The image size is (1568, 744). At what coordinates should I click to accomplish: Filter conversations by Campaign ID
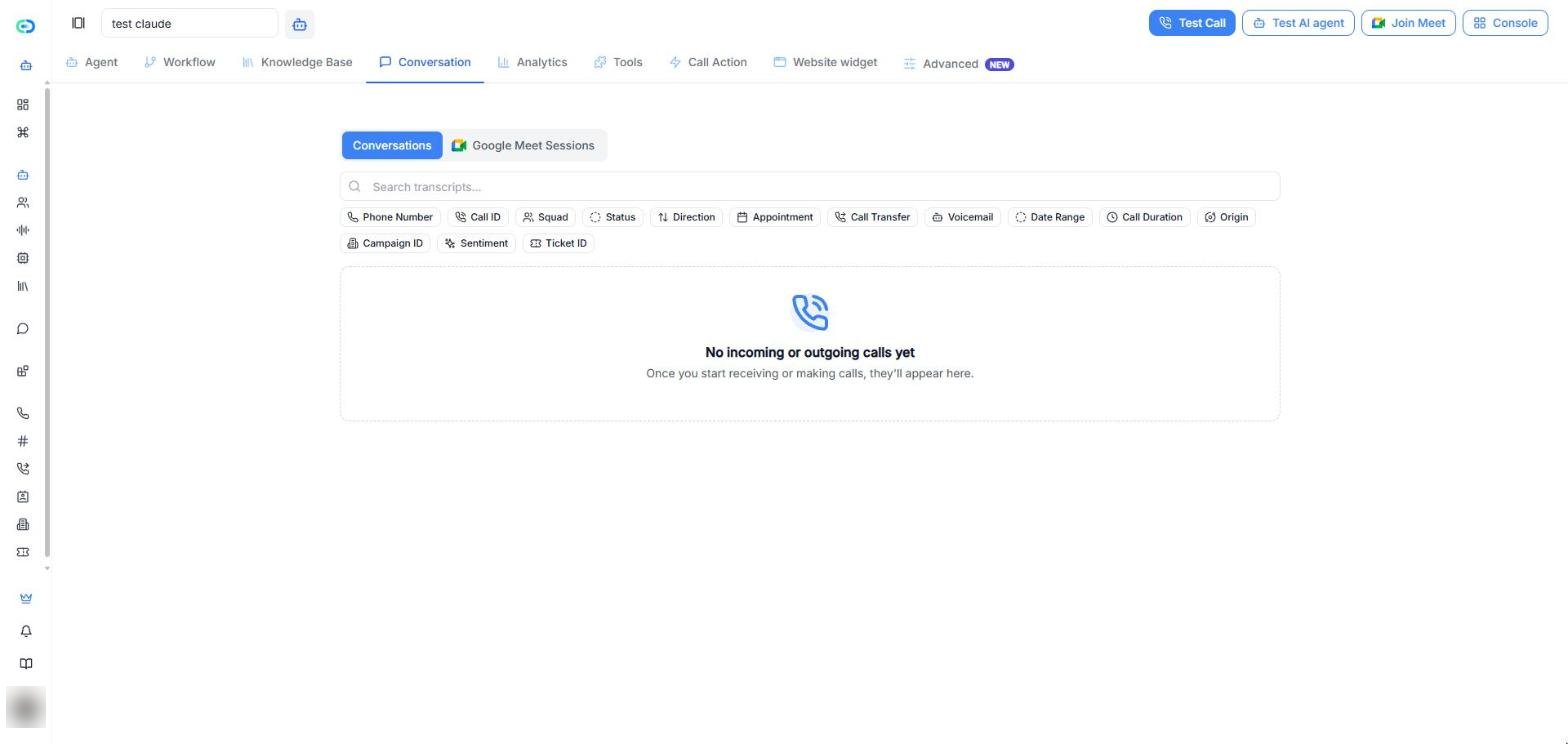tap(385, 243)
